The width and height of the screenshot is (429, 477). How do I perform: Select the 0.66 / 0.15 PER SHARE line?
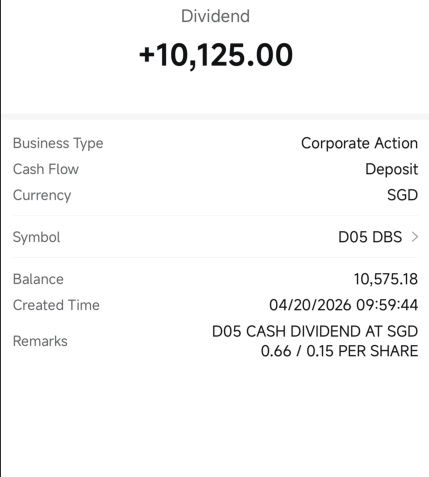point(339,351)
